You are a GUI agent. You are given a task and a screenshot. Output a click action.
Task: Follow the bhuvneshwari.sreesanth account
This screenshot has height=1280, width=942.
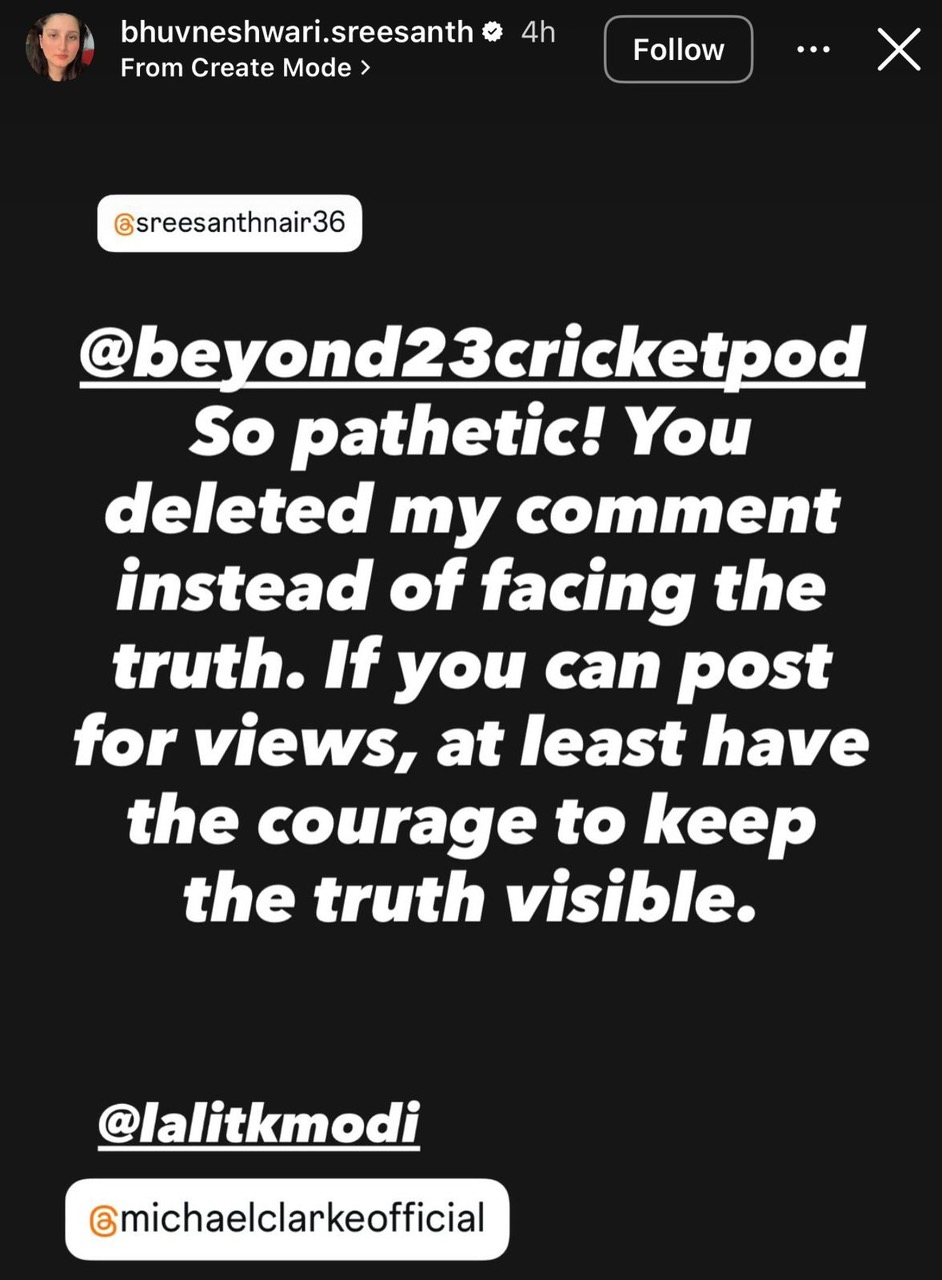[x=678, y=49]
